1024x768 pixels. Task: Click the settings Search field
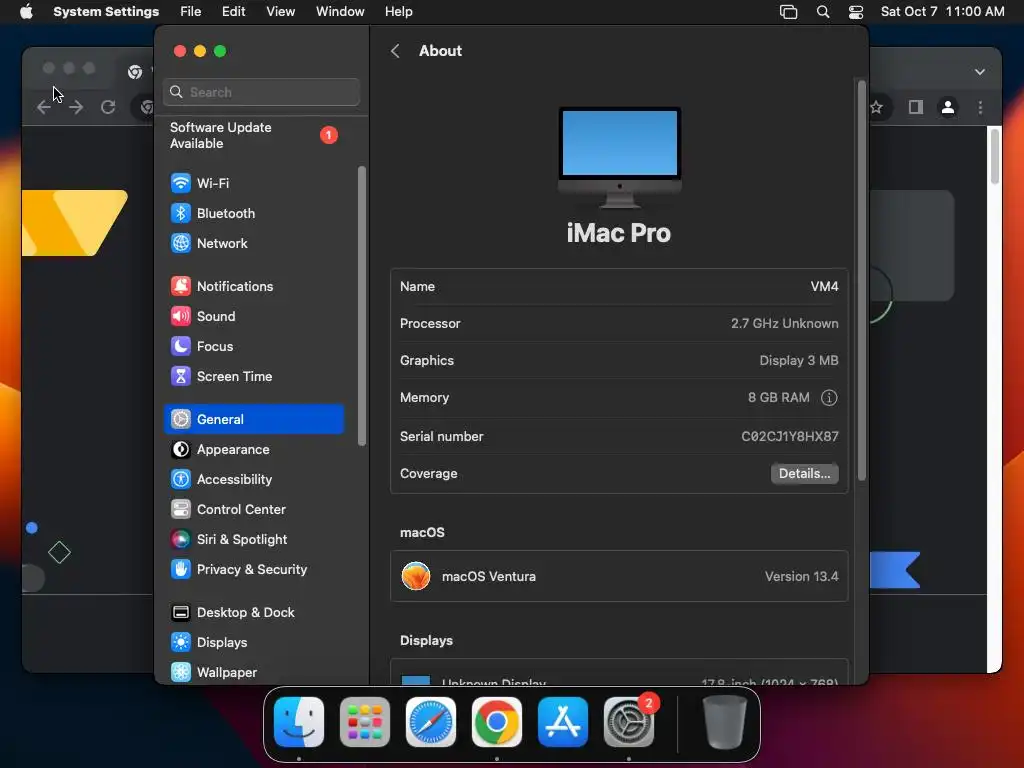point(261,92)
